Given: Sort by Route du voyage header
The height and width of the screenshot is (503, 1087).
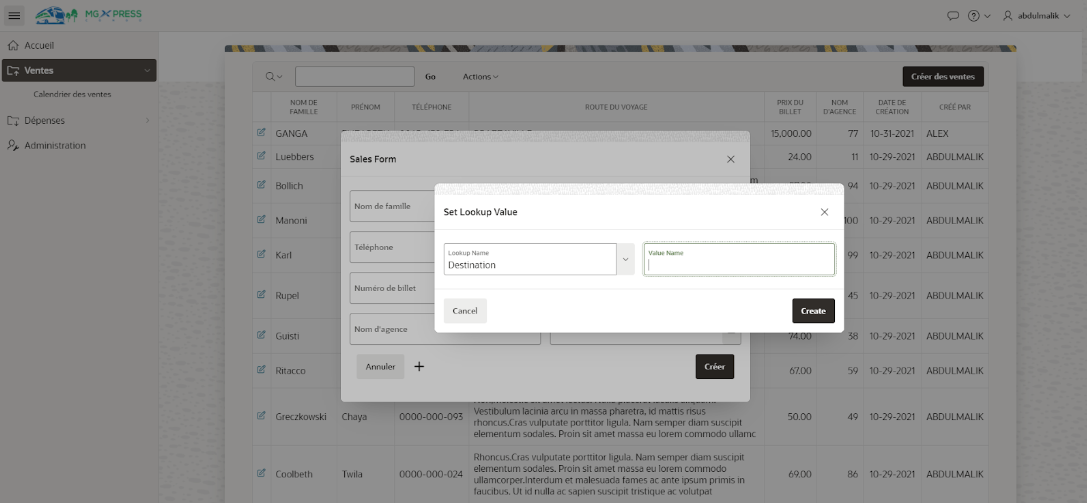Looking at the screenshot, I should tap(616, 107).
